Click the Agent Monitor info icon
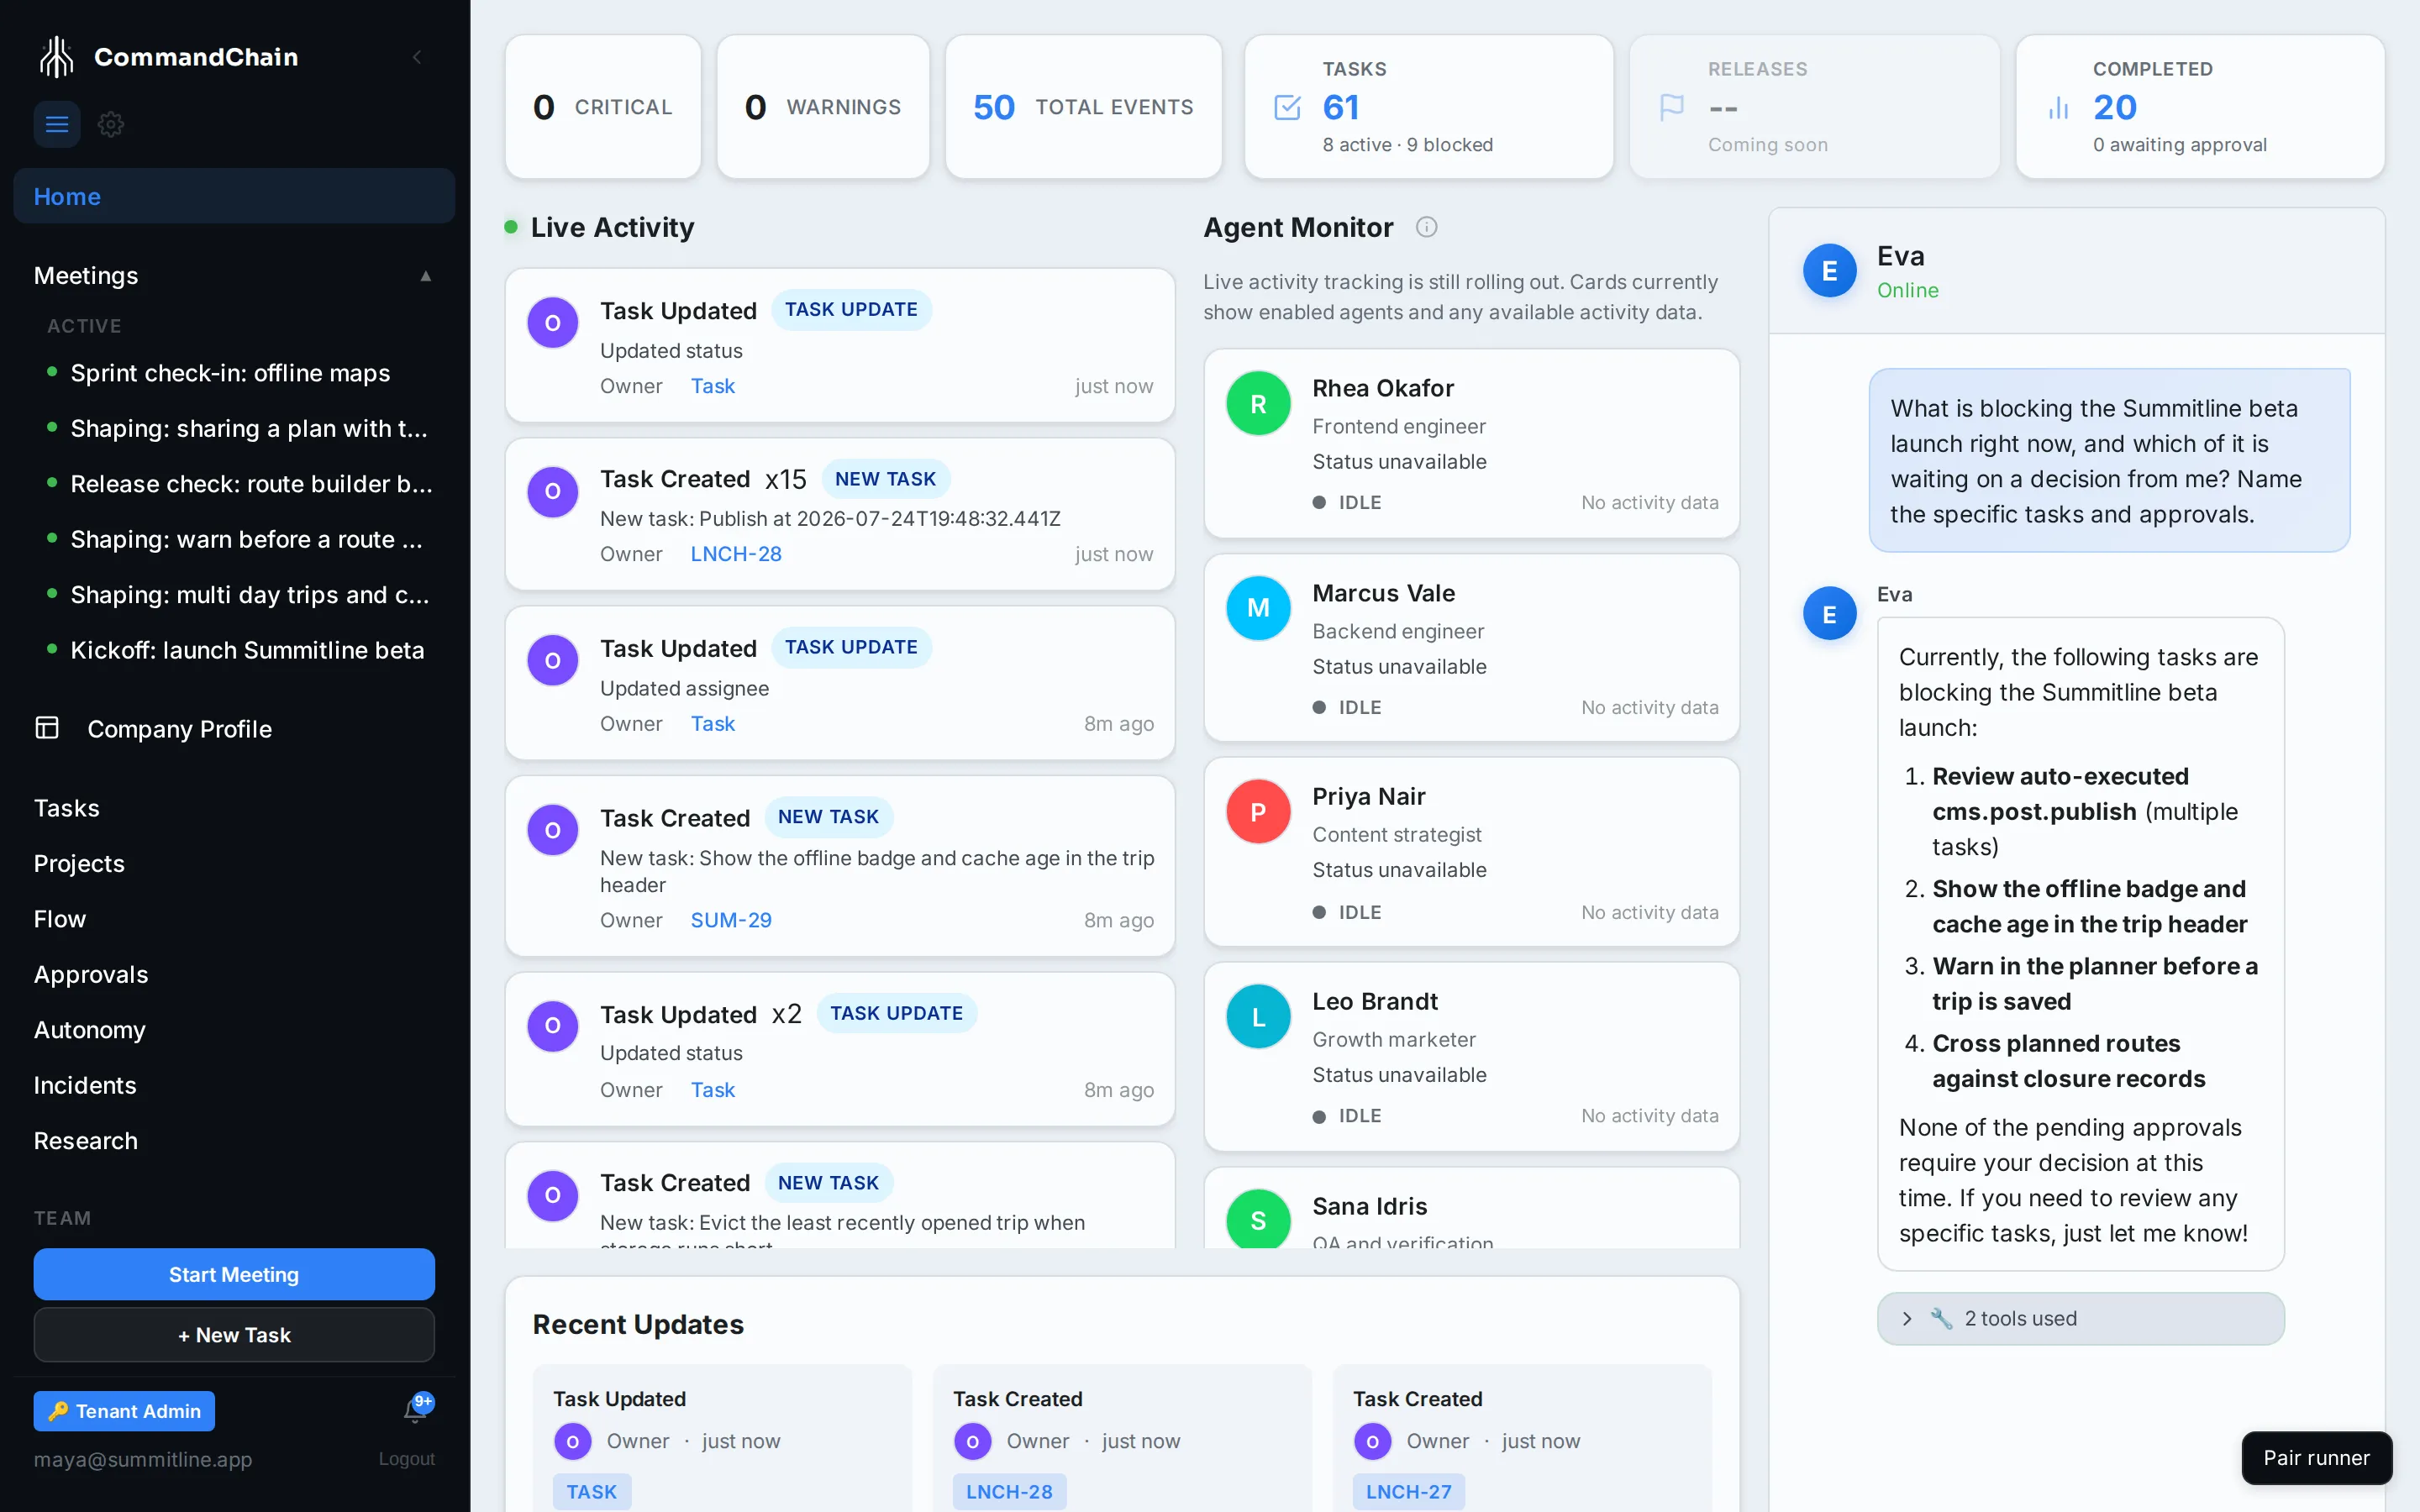The image size is (2420, 1512). (x=1427, y=227)
